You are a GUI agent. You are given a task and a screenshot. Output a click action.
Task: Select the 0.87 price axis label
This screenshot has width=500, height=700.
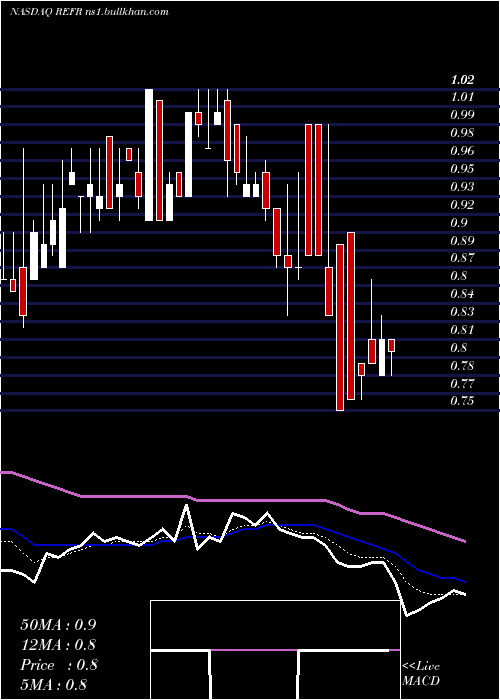tap(462, 258)
